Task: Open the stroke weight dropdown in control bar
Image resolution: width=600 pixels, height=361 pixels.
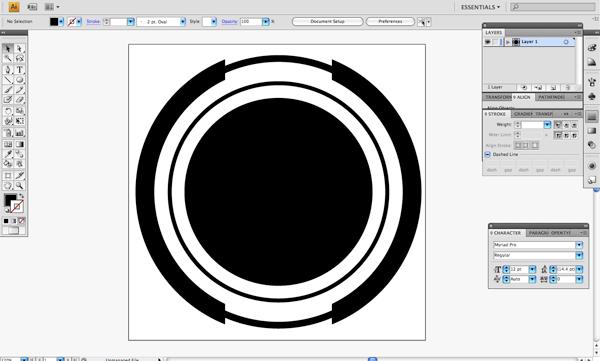Action: pos(130,21)
